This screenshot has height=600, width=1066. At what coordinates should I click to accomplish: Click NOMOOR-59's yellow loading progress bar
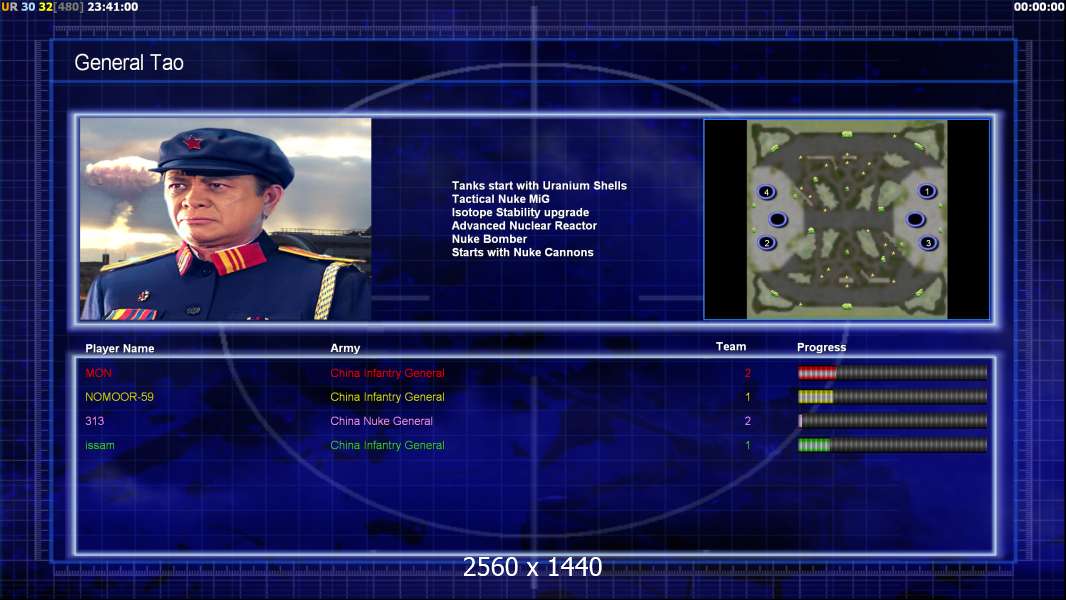click(892, 396)
